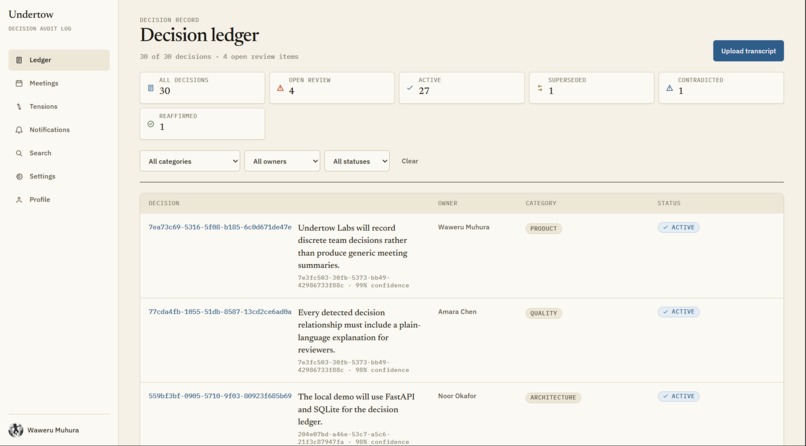Click the PRODUCT category tag
Viewport: 806px width, 446px height.
pos(543,229)
